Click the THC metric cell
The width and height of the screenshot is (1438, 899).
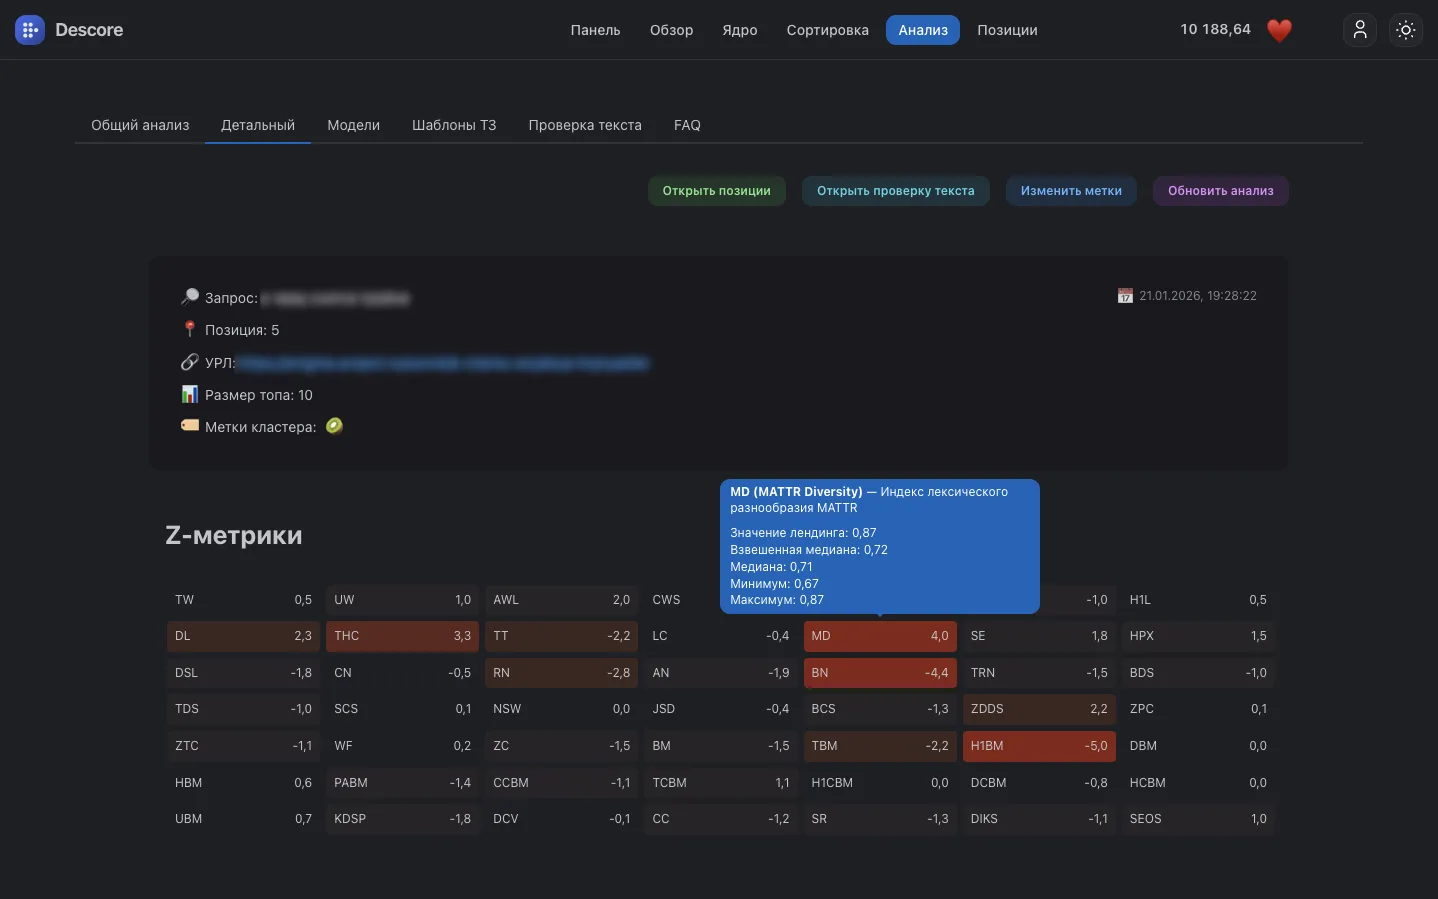point(402,636)
